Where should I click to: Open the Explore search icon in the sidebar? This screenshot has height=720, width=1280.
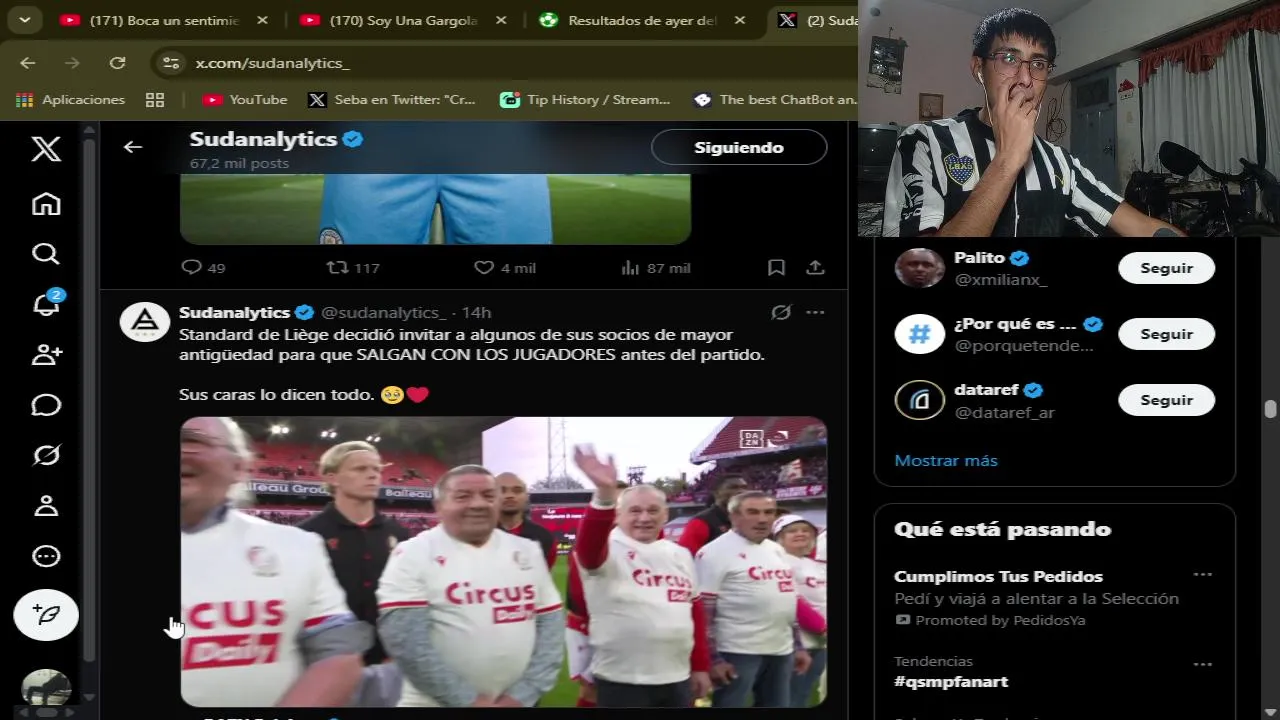coord(46,254)
